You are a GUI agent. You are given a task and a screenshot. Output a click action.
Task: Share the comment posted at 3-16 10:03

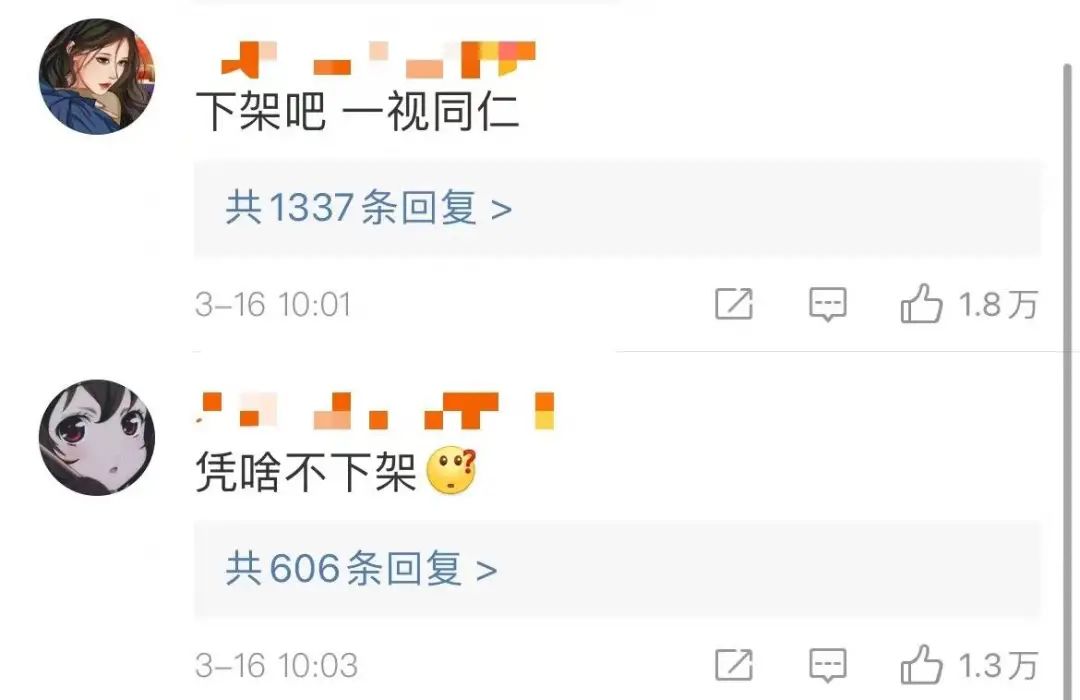734,665
